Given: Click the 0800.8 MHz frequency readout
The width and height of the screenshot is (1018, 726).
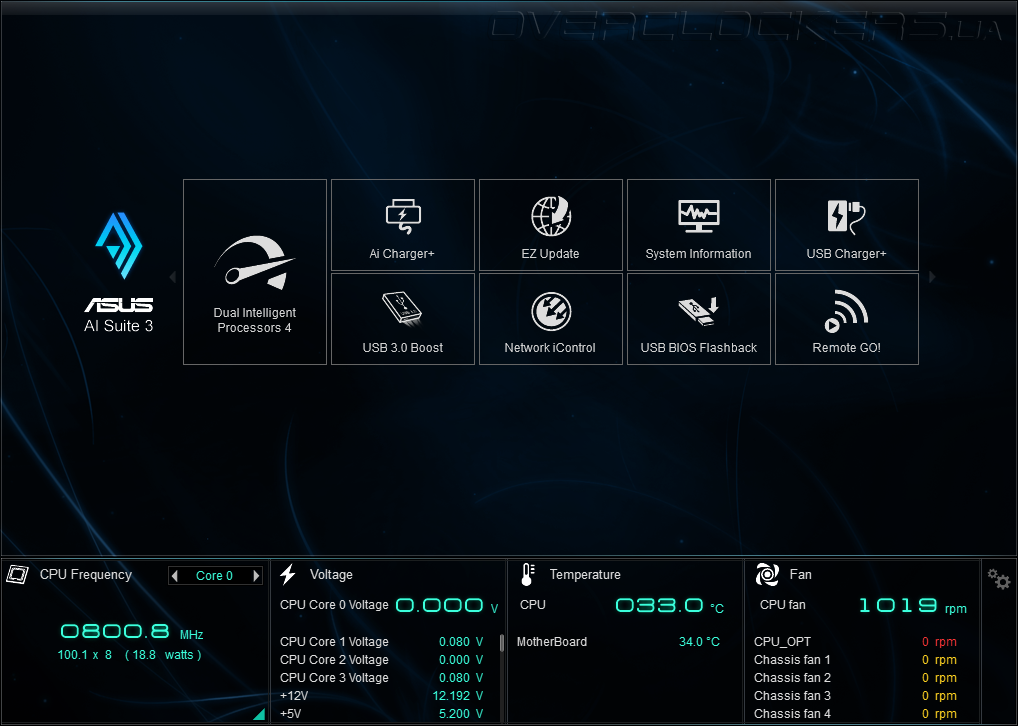Looking at the screenshot, I should 132,632.
